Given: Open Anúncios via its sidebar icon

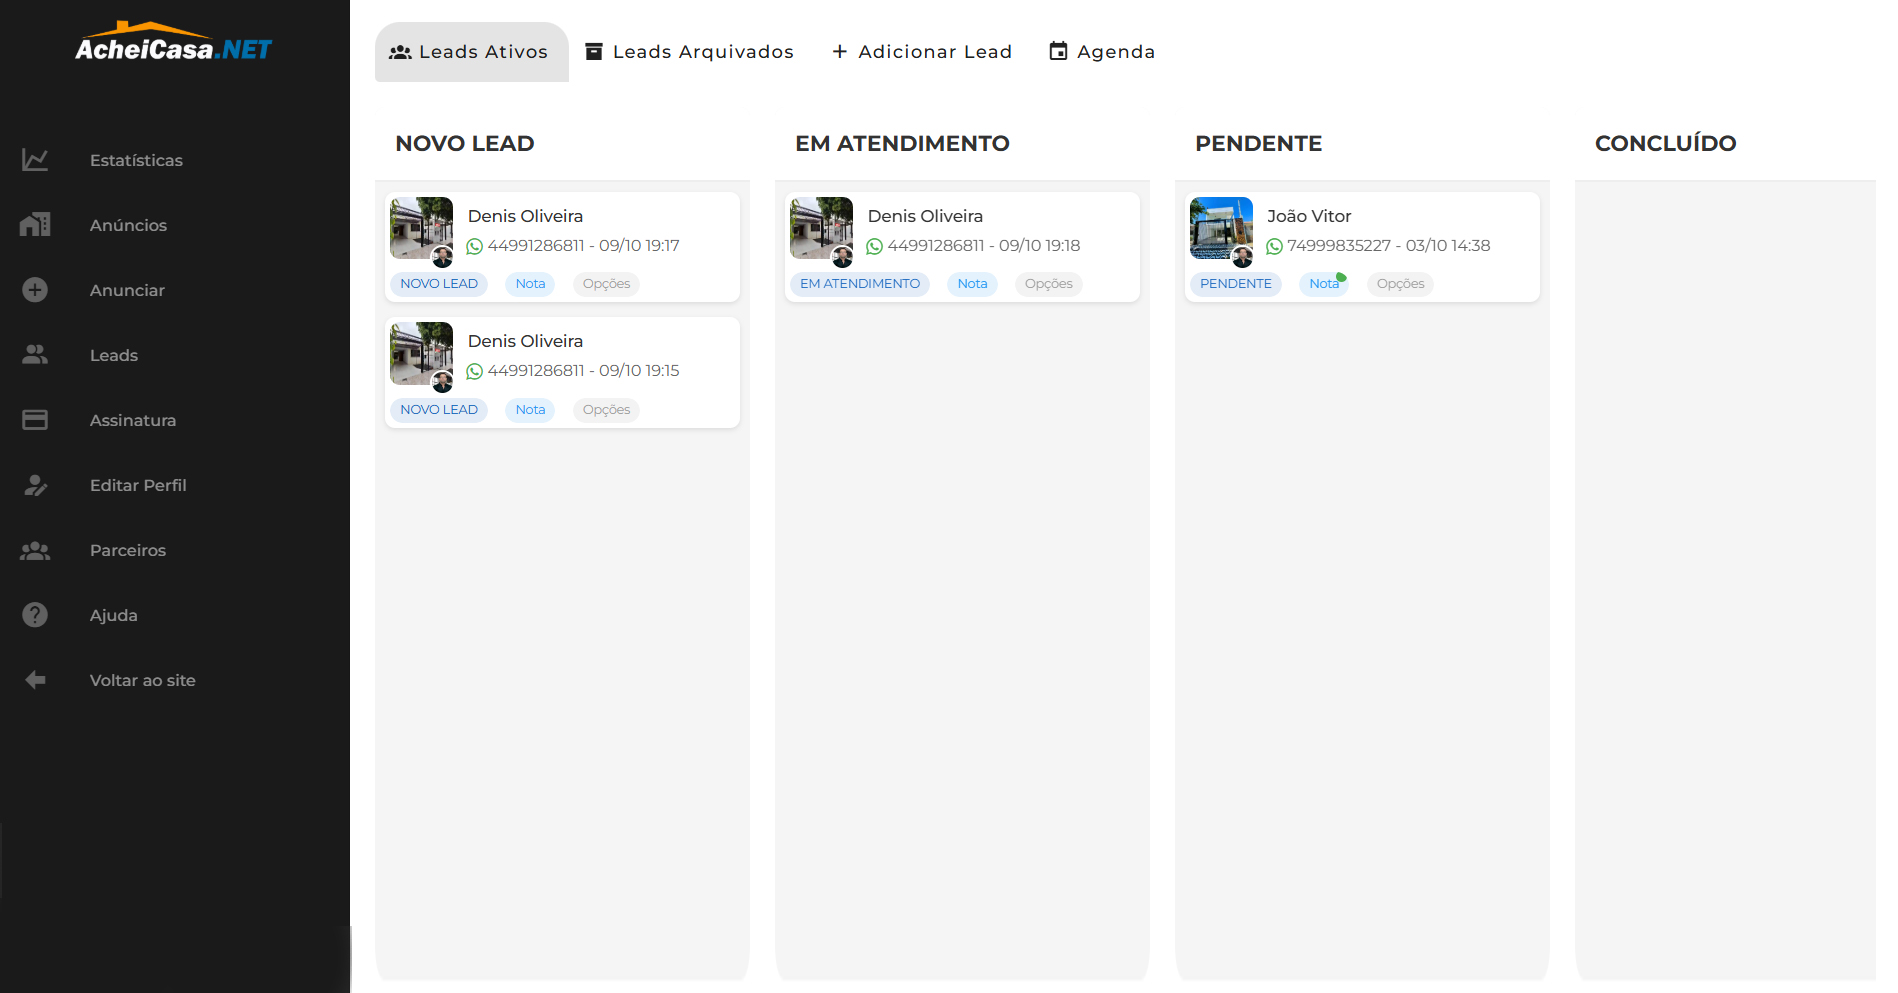Looking at the screenshot, I should [35, 224].
